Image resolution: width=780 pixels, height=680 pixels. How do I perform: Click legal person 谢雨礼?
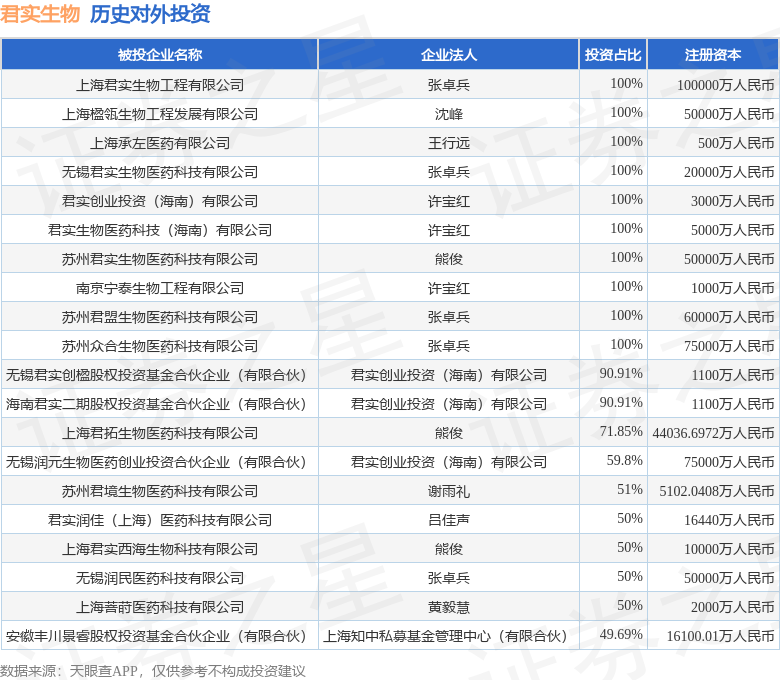pos(449,491)
